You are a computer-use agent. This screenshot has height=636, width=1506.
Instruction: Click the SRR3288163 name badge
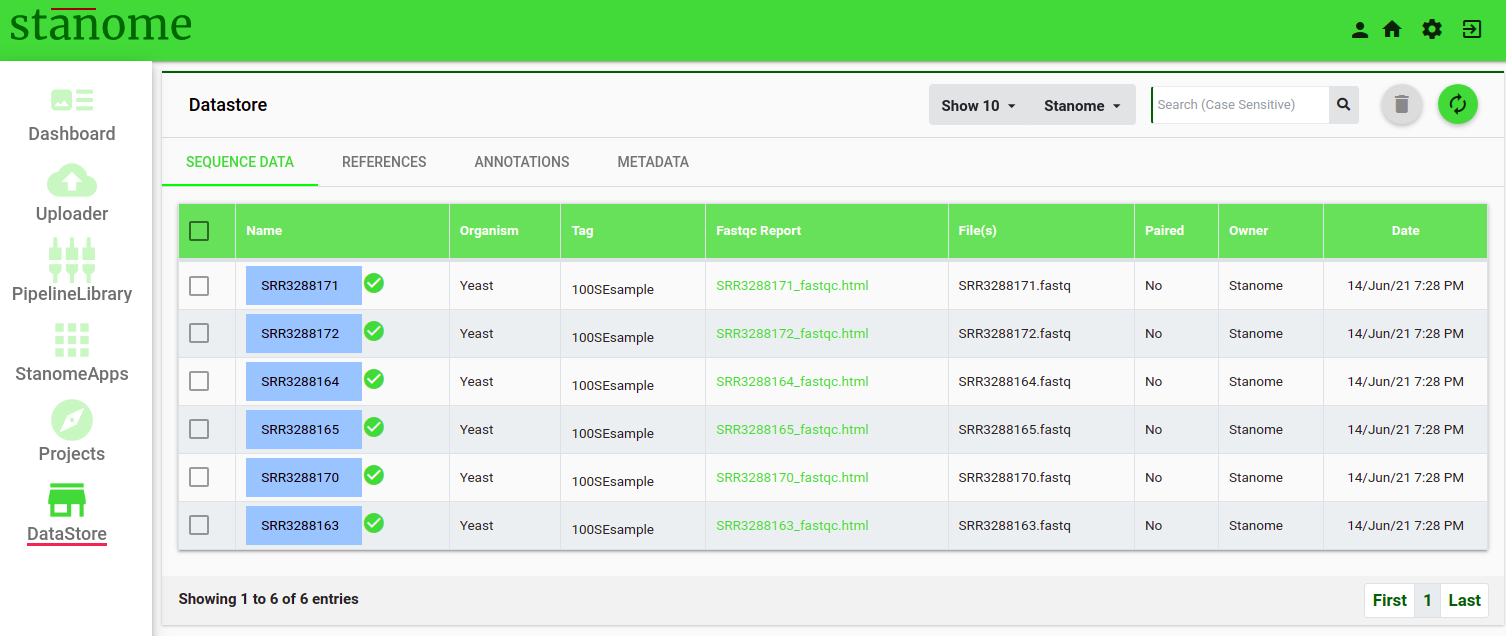[303, 526]
